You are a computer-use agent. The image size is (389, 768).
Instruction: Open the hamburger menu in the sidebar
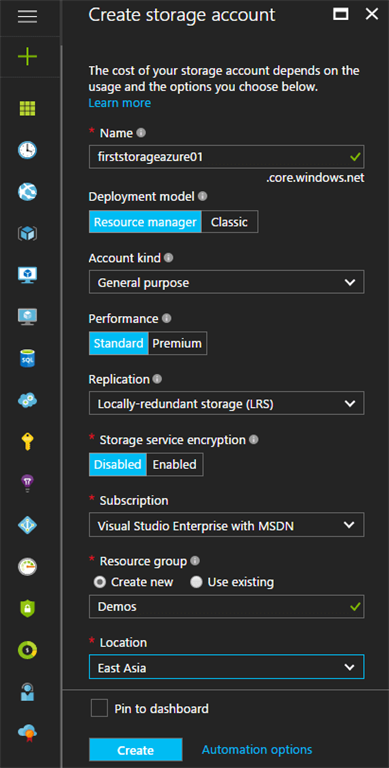[x=27, y=16]
